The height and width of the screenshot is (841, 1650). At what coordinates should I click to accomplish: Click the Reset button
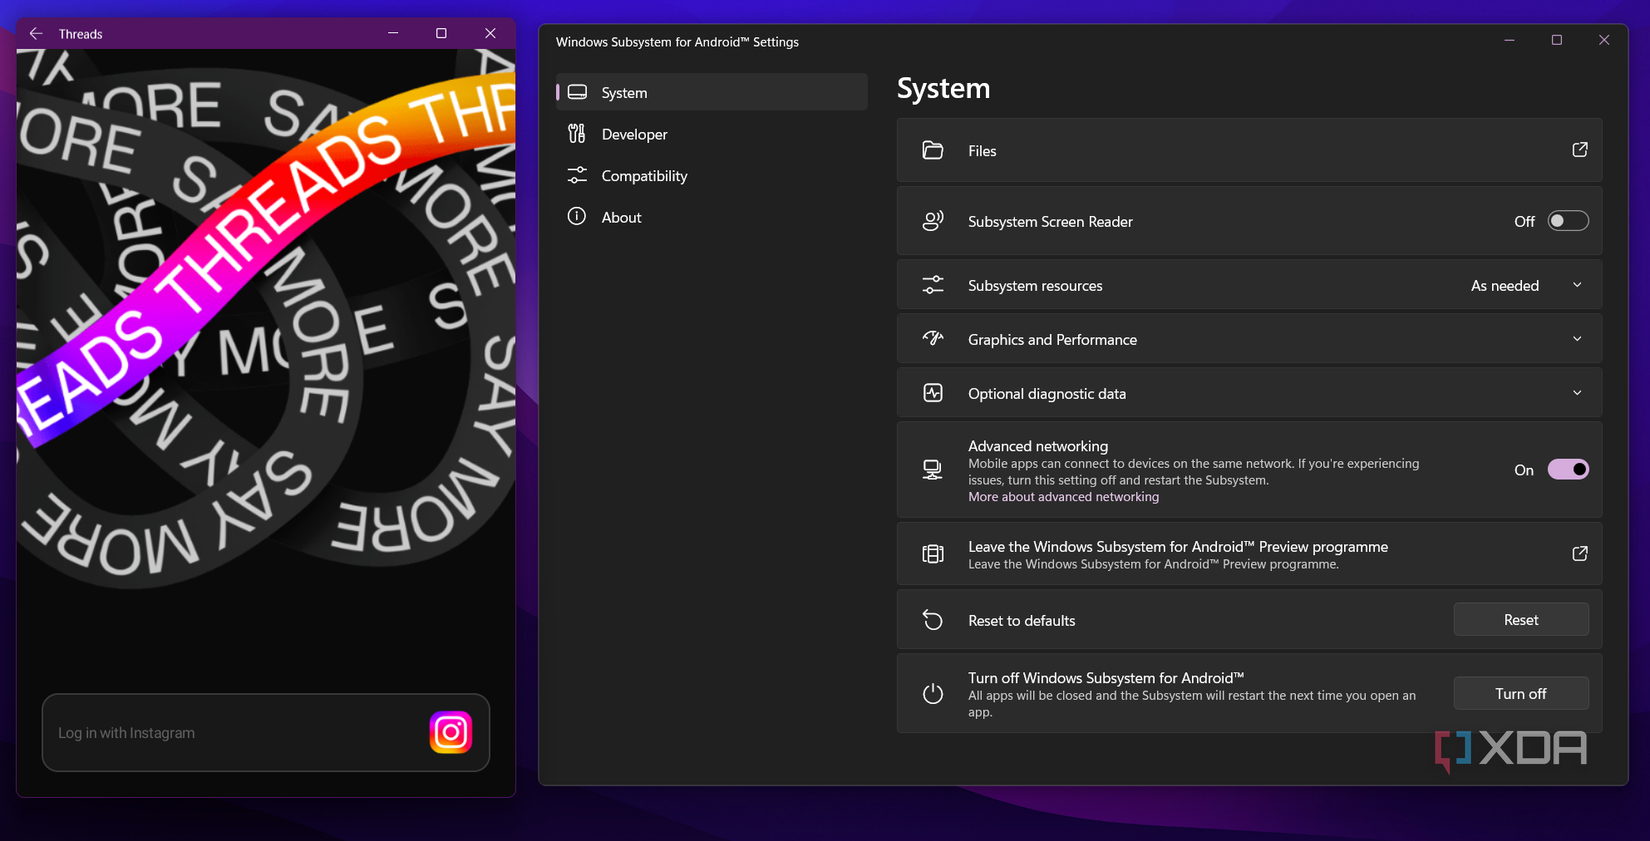point(1521,620)
